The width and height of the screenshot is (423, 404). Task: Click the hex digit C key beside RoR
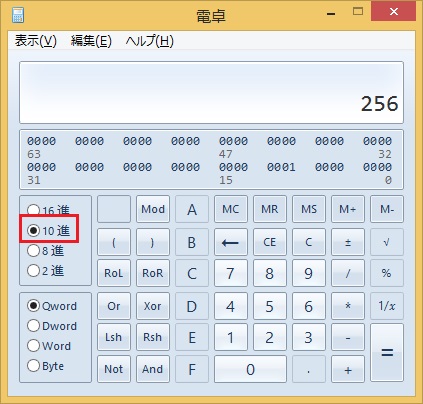coord(192,273)
